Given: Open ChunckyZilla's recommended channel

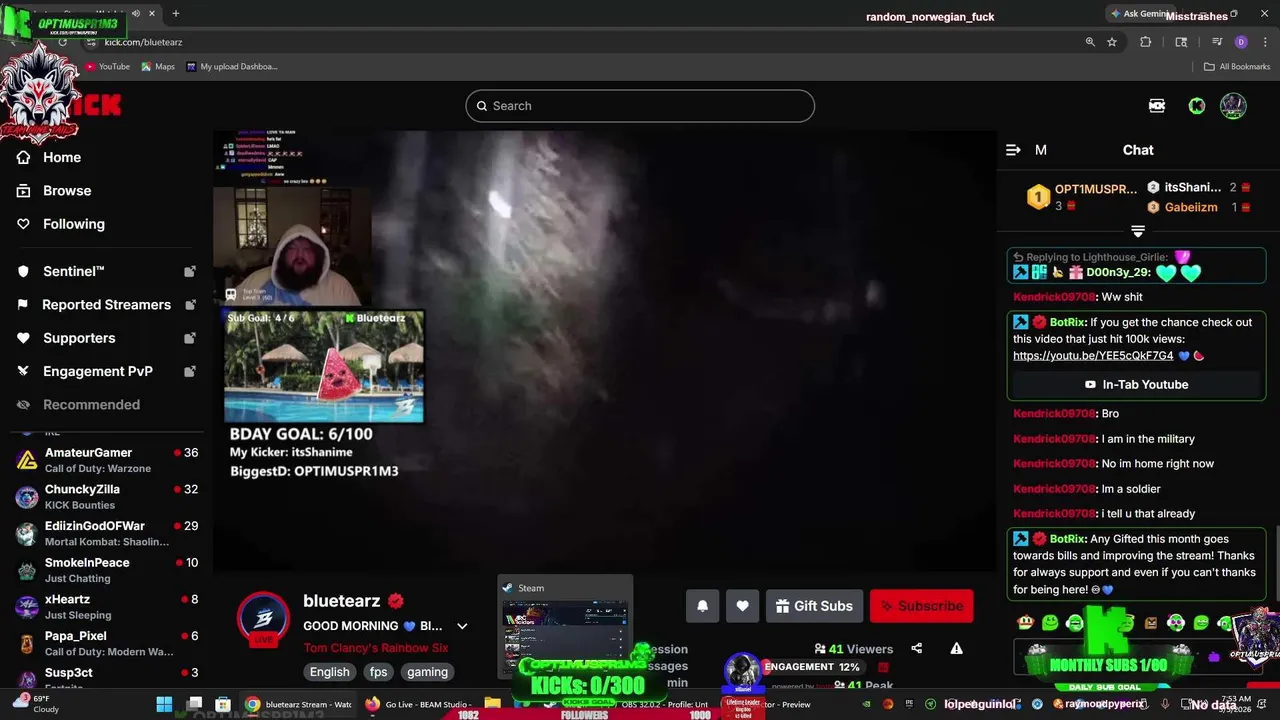Looking at the screenshot, I should coord(106,497).
